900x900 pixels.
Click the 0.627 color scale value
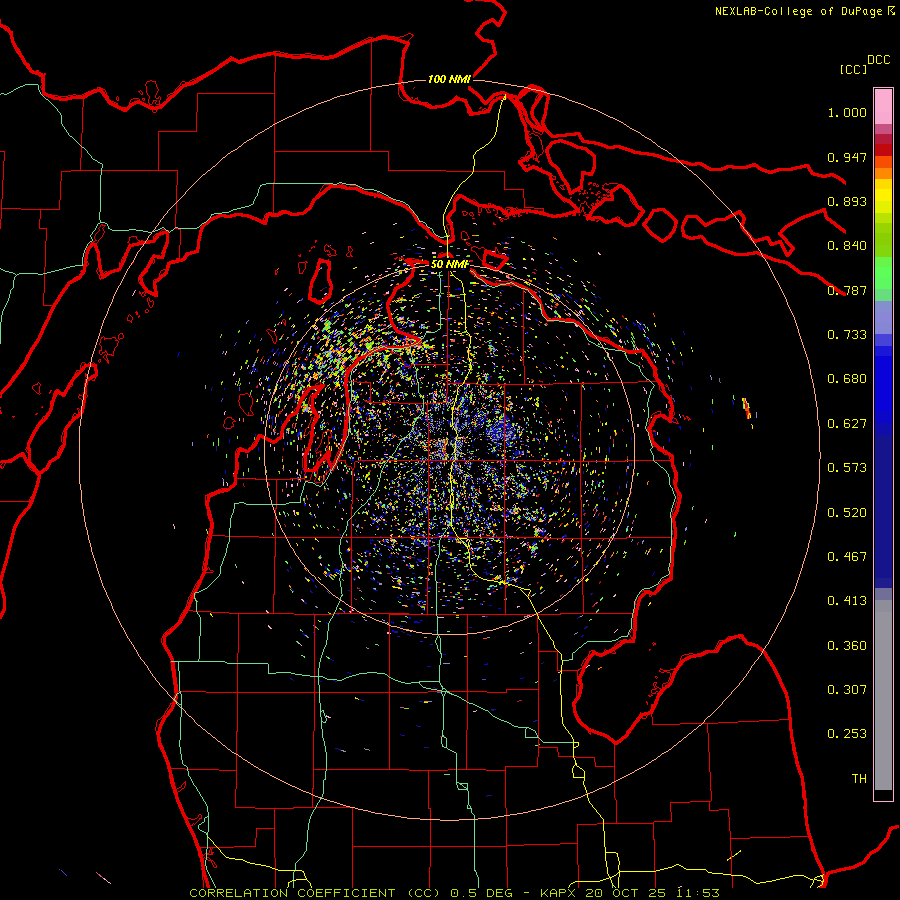(x=847, y=424)
